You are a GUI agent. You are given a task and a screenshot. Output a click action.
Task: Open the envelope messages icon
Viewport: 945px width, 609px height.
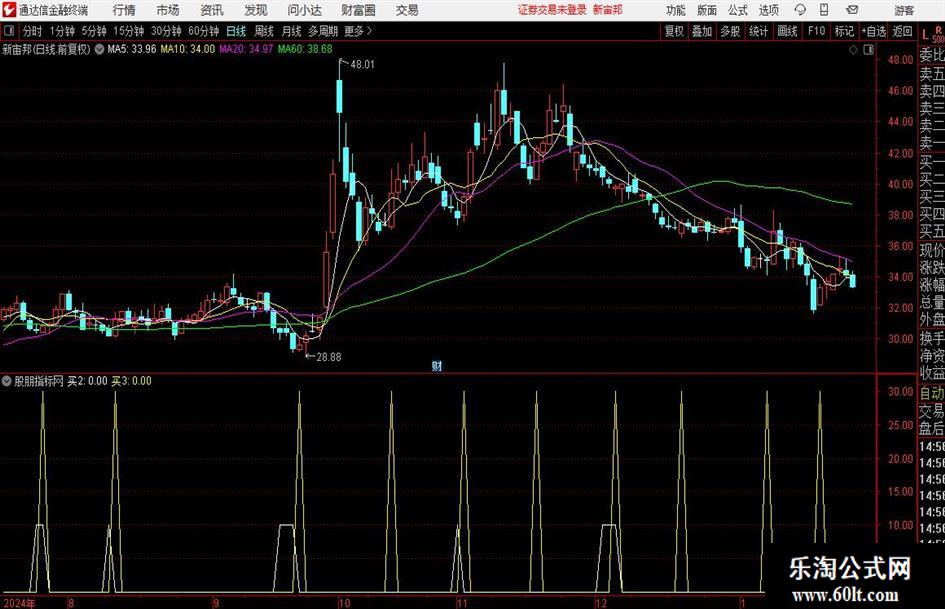coord(852,10)
